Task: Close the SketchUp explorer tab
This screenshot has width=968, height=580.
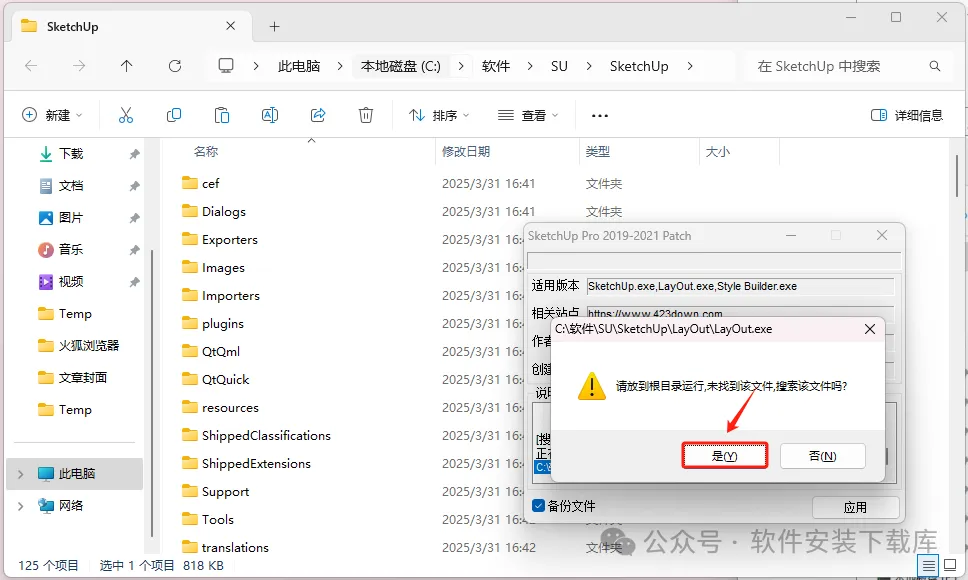Action: 230,26
